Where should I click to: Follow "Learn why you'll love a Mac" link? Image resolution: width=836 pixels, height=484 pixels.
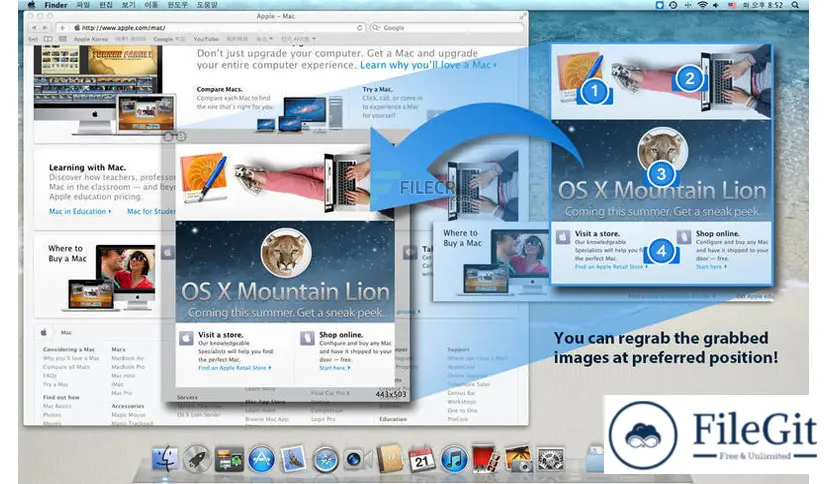[x=428, y=65]
